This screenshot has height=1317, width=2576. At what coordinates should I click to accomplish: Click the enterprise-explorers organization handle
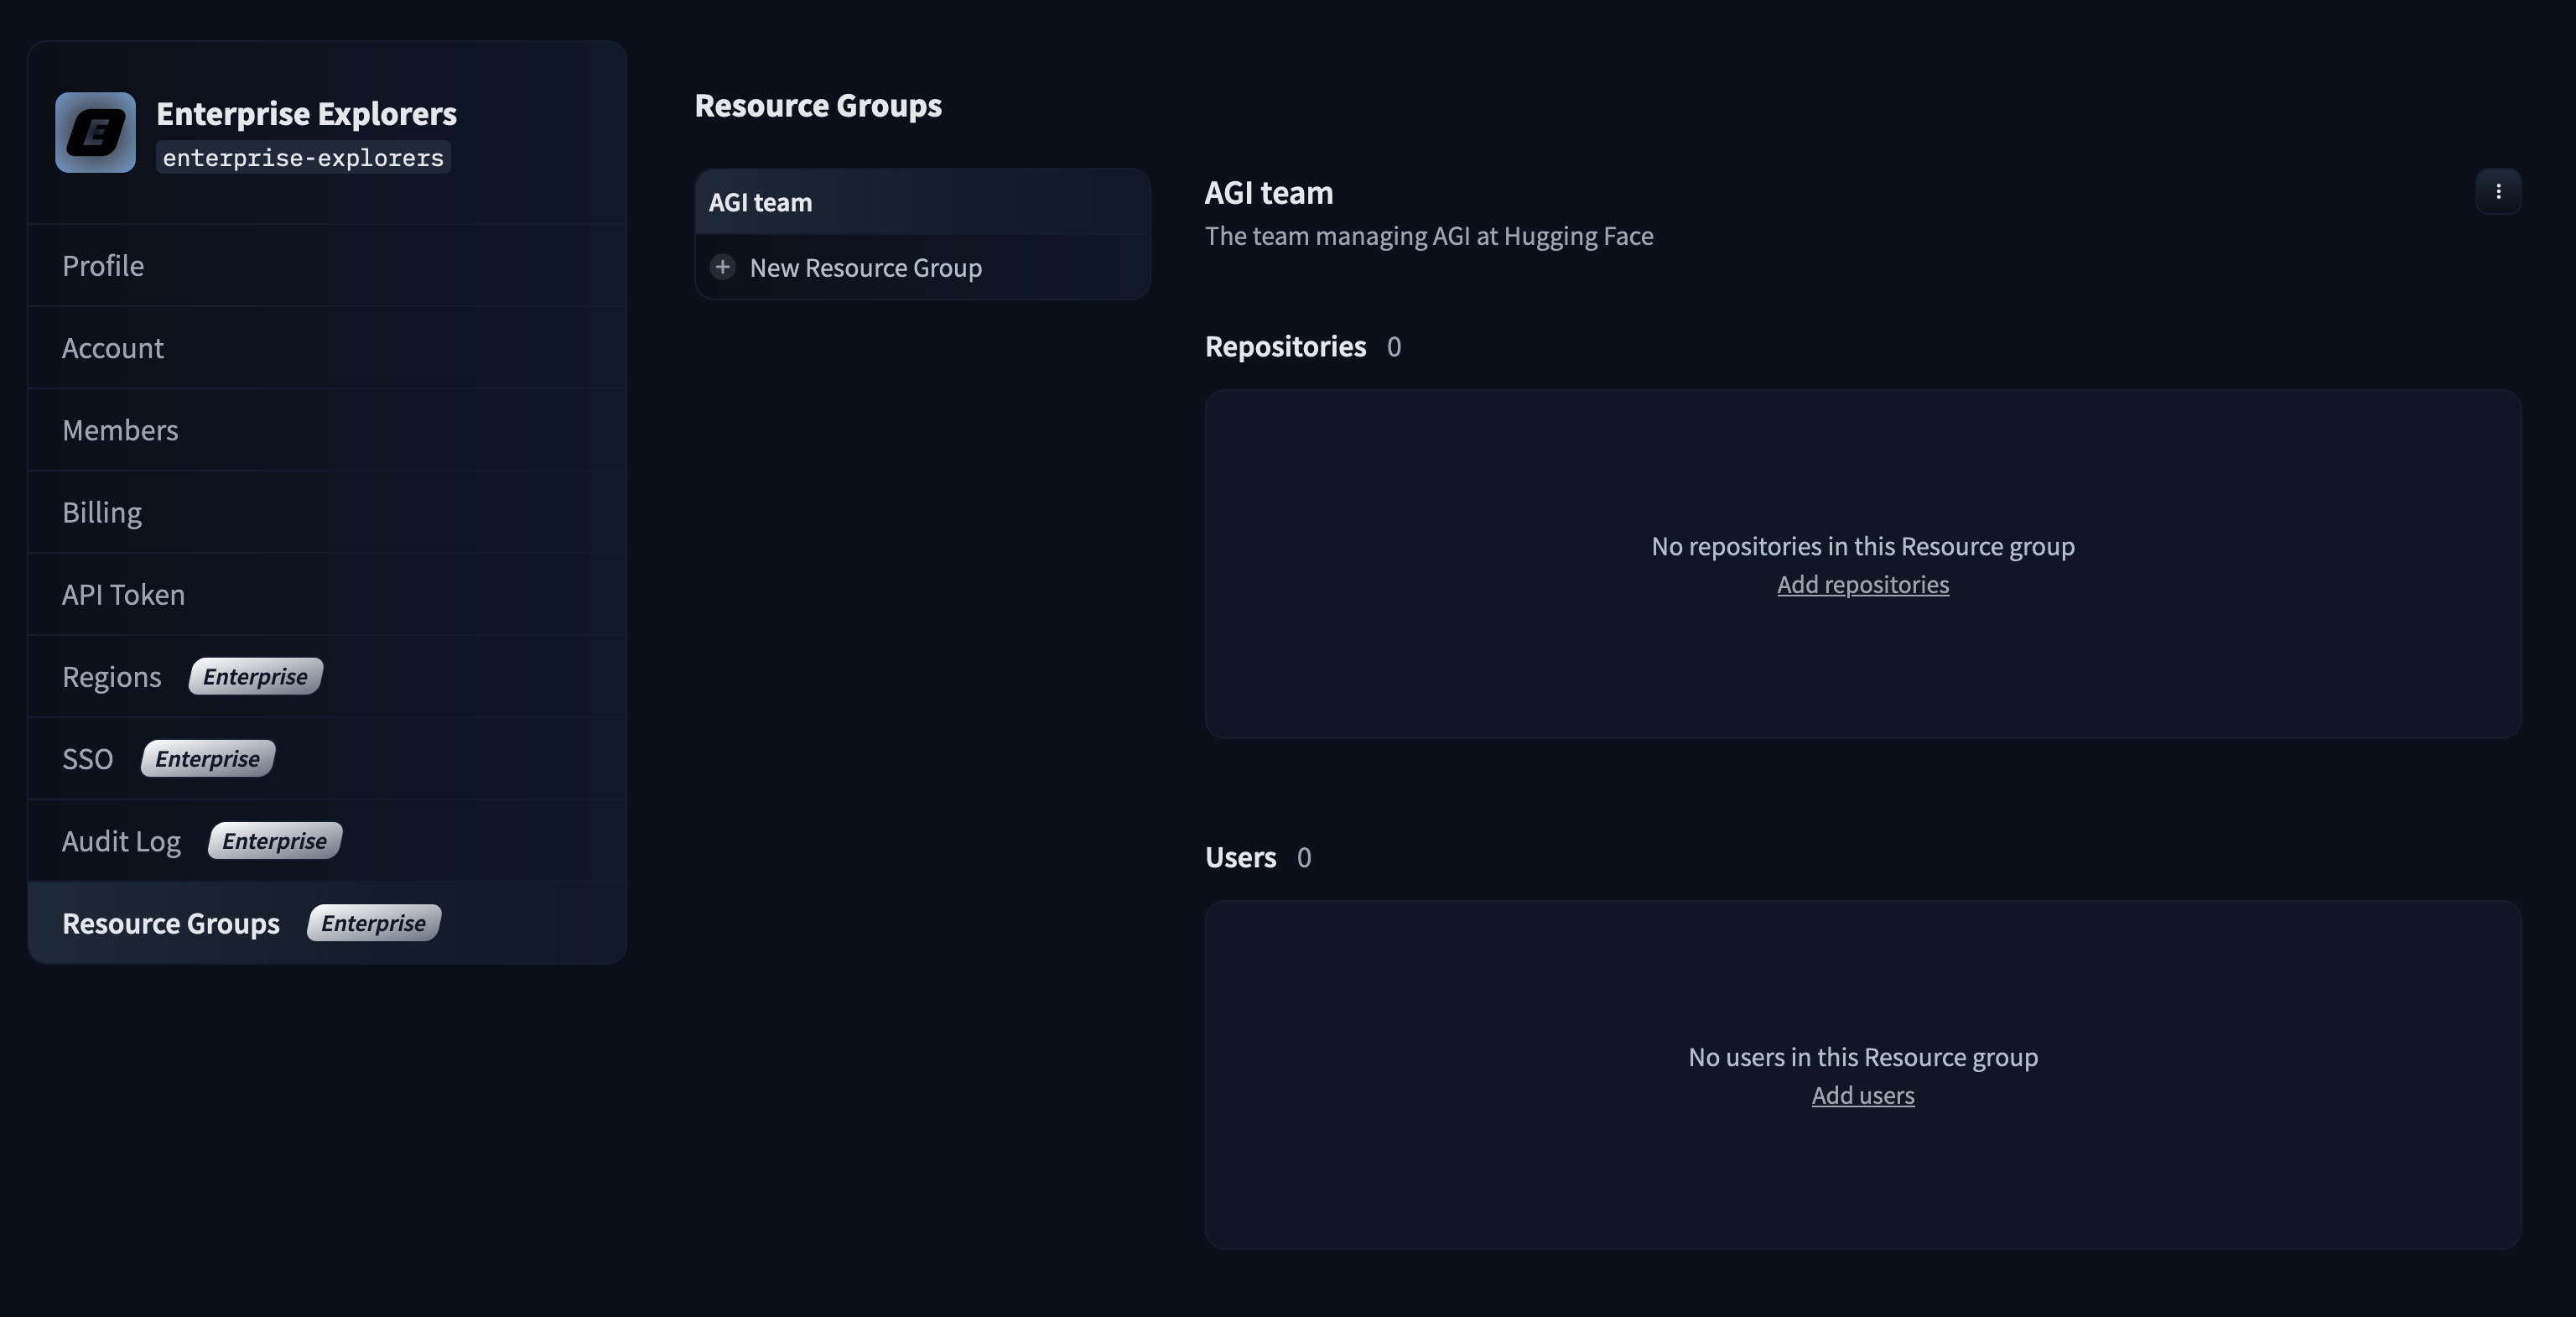tap(303, 158)
